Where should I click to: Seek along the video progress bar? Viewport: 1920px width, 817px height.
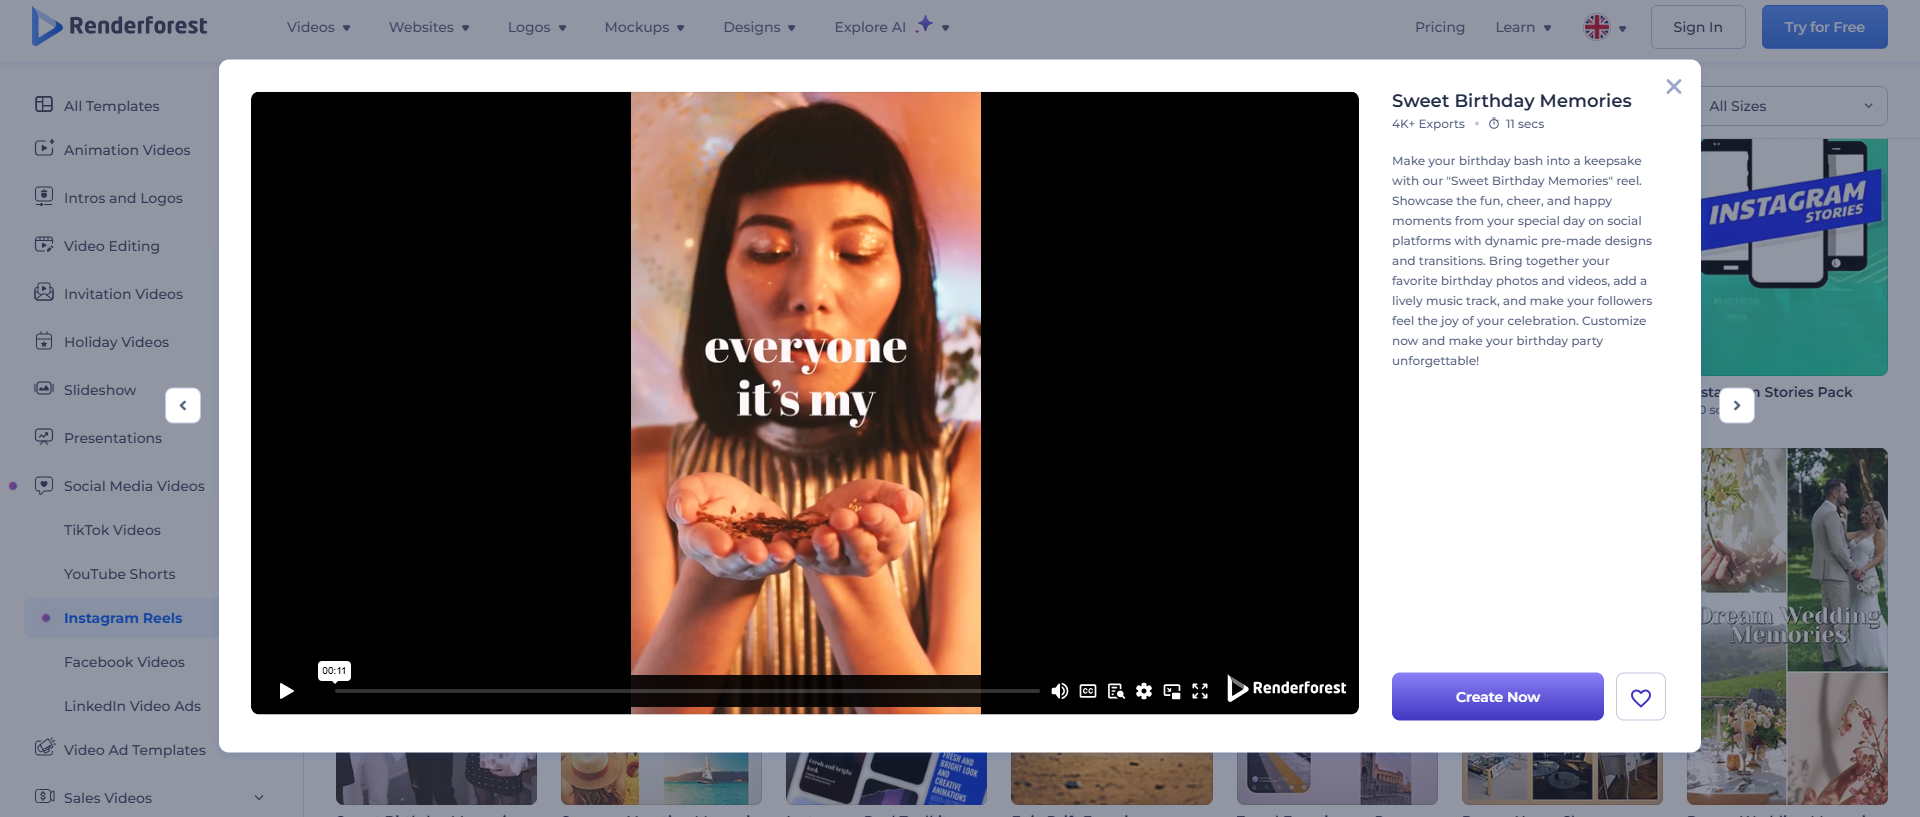coord(687,691)
